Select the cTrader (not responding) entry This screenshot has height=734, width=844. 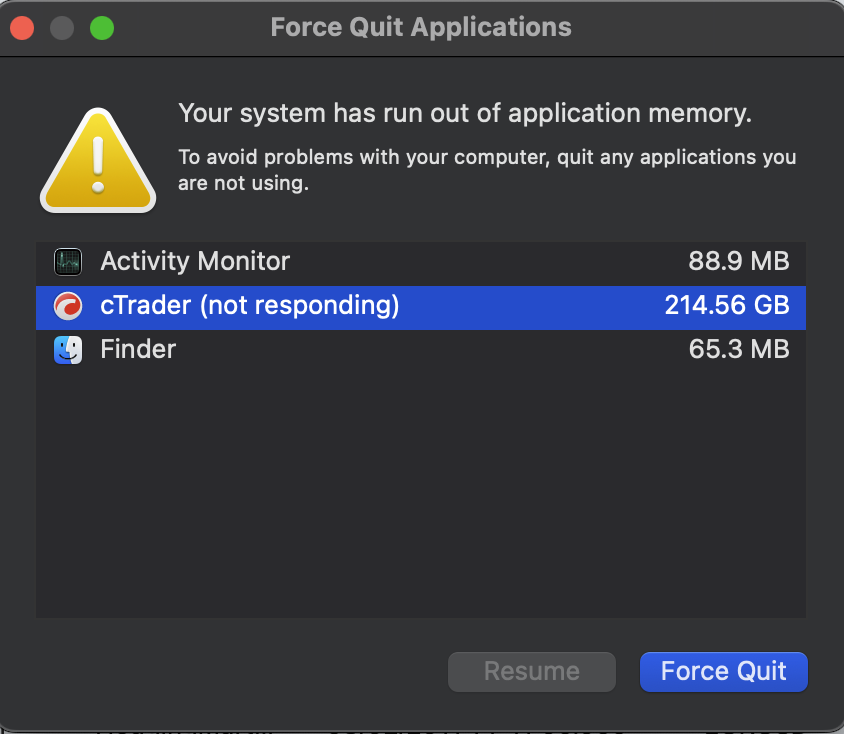(421, 308)
